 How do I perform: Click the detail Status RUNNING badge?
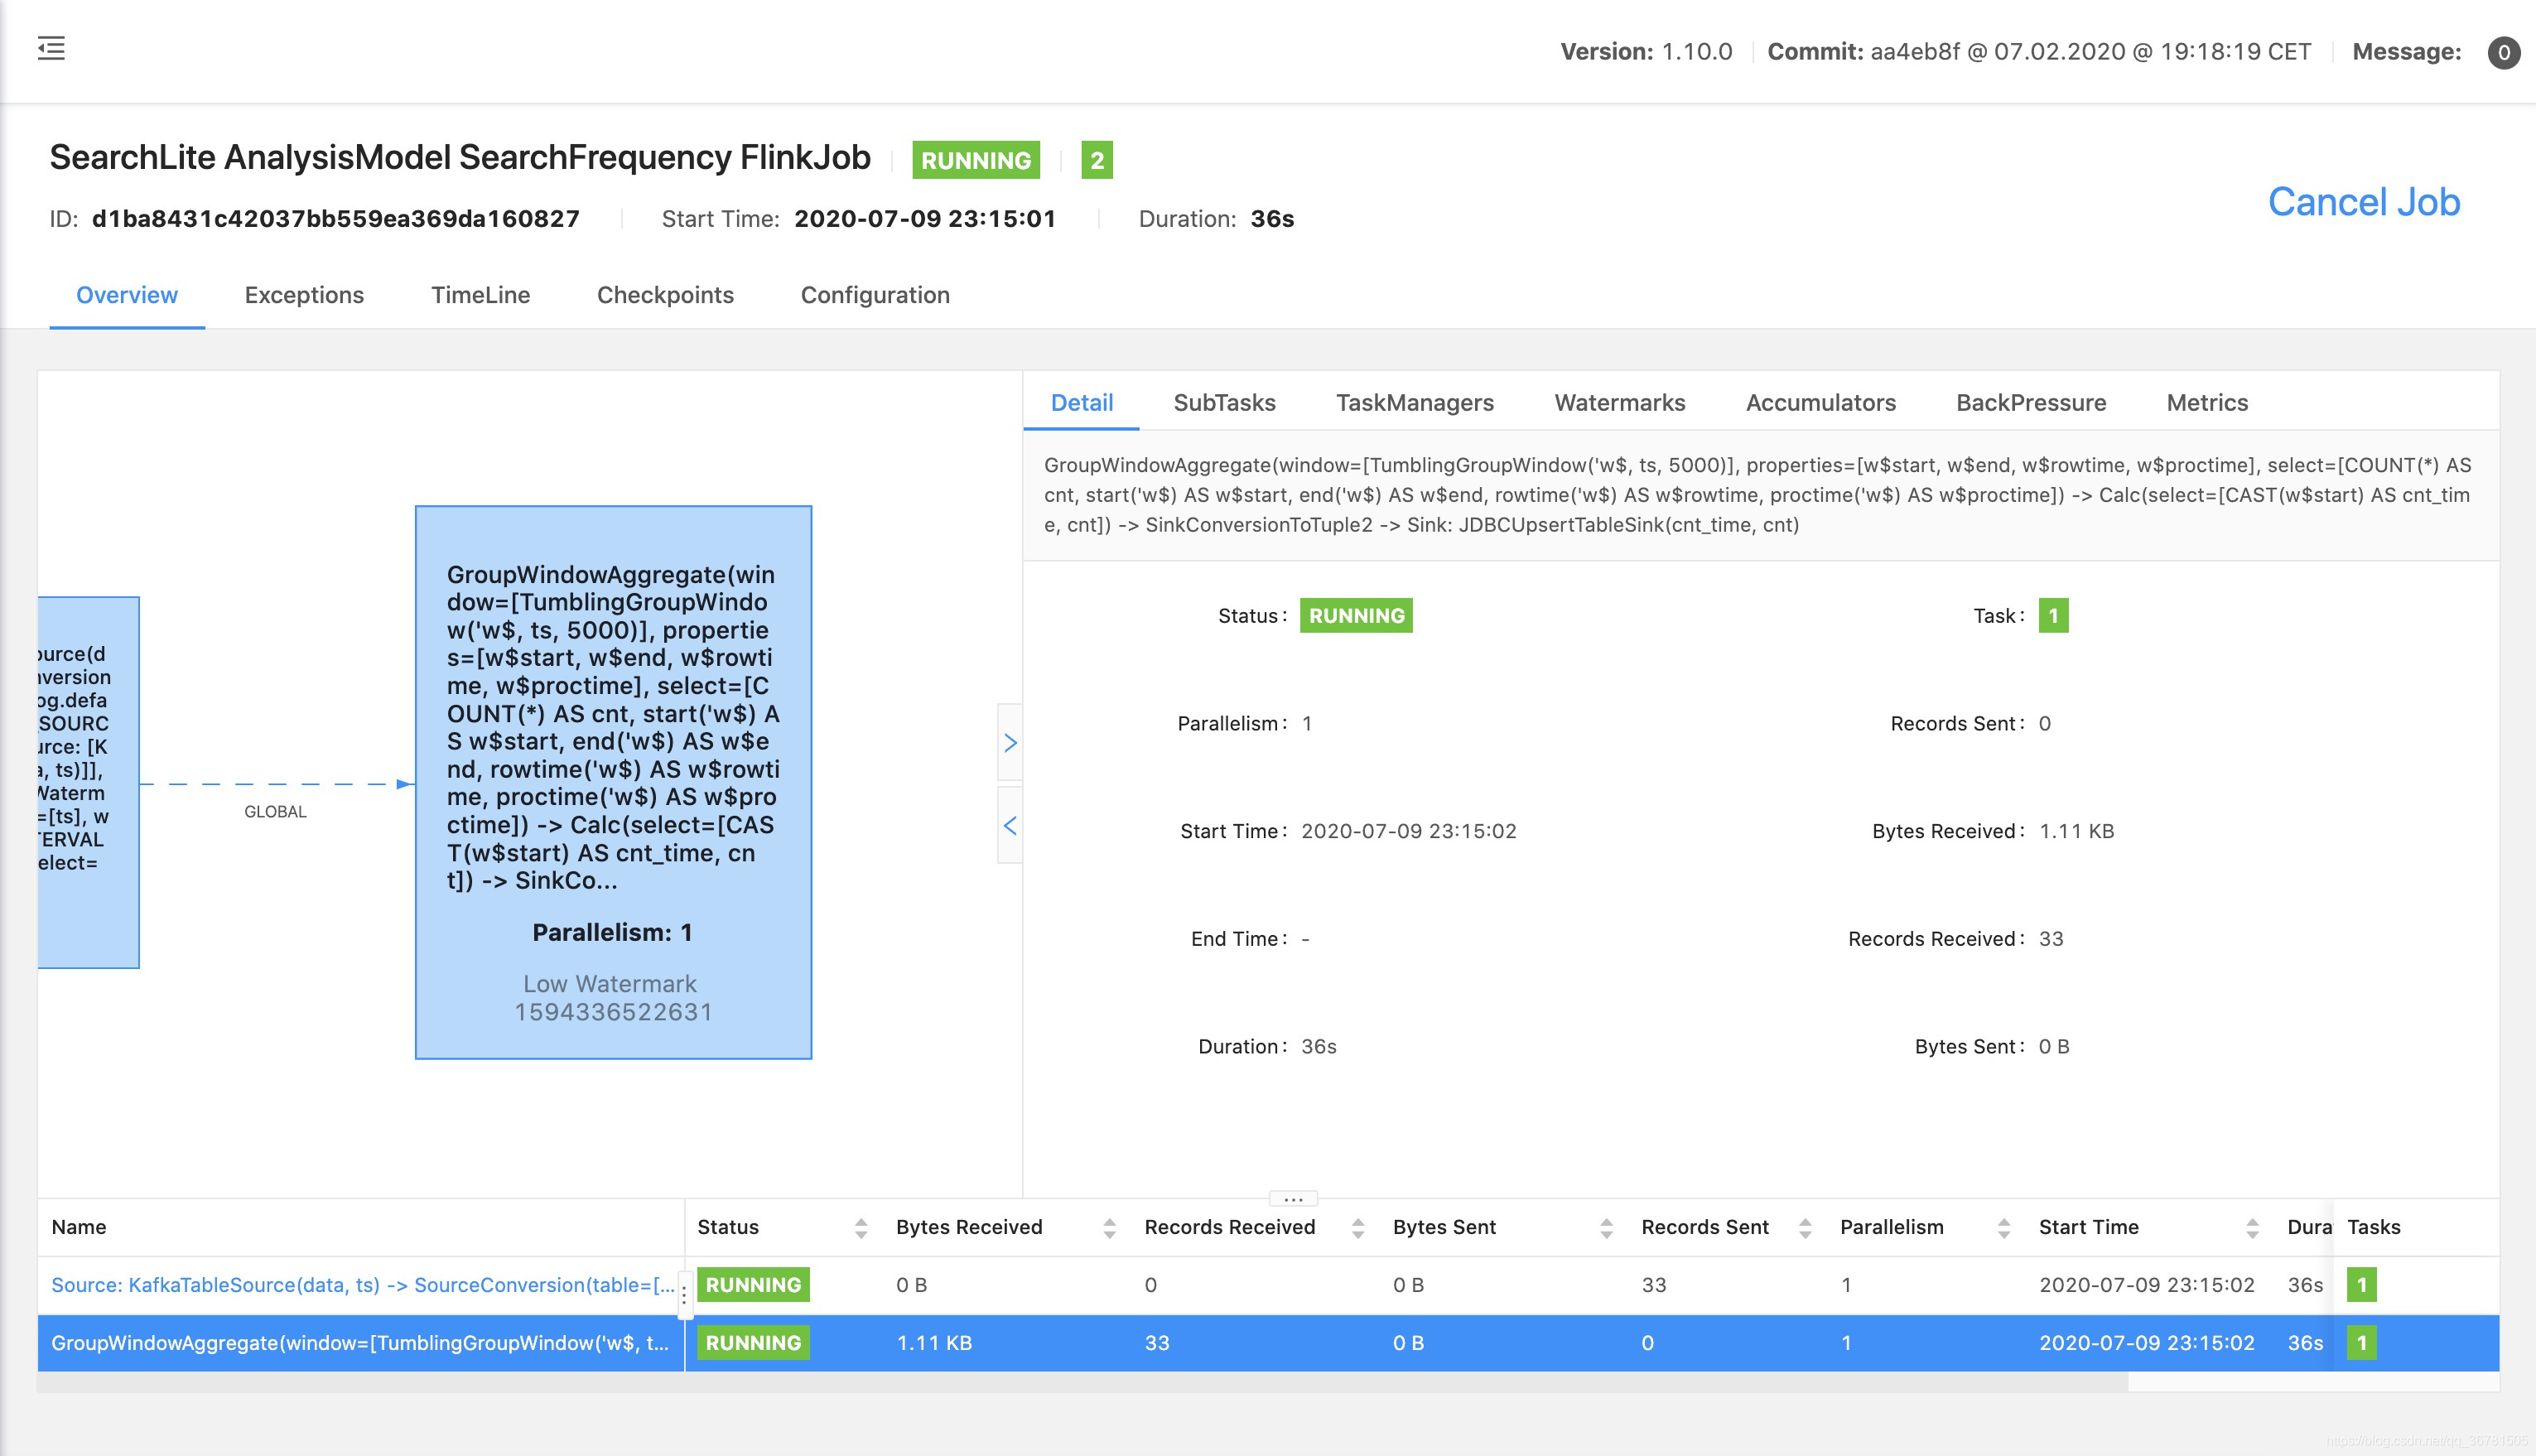(1356, 616)
